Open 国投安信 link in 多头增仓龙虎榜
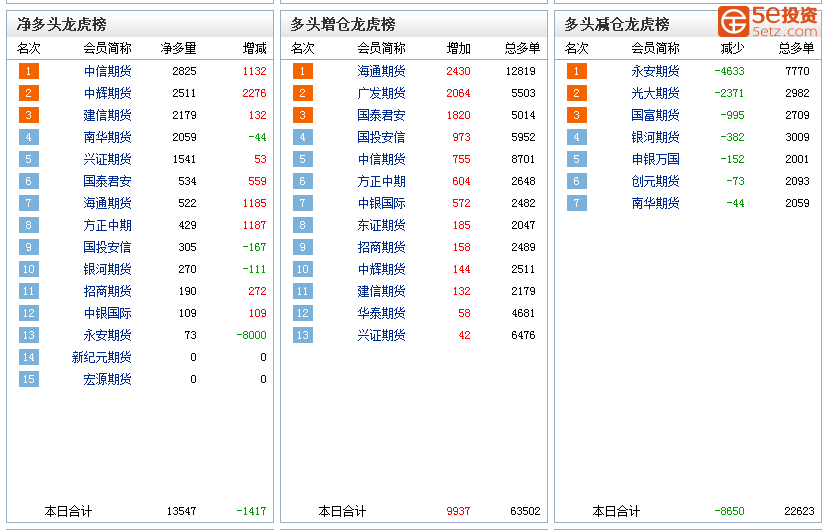This screenshot has height=530, width=825. point(381,137)
